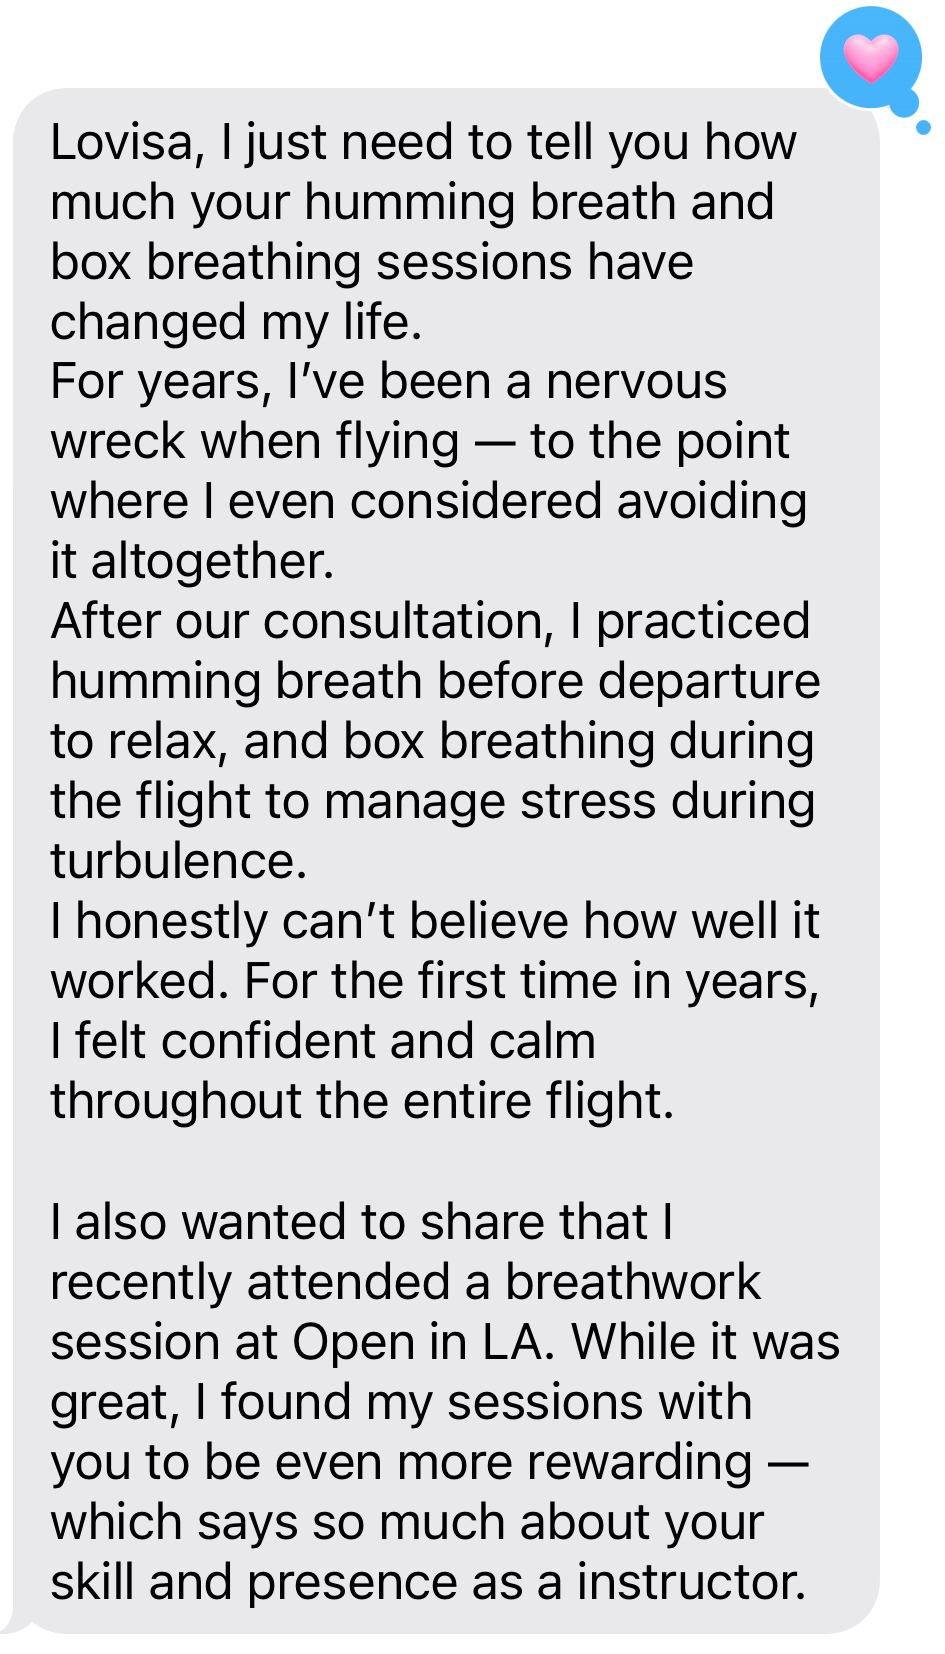
Task: Click the phrase "After our consultation"
Action: pos(301,622)
